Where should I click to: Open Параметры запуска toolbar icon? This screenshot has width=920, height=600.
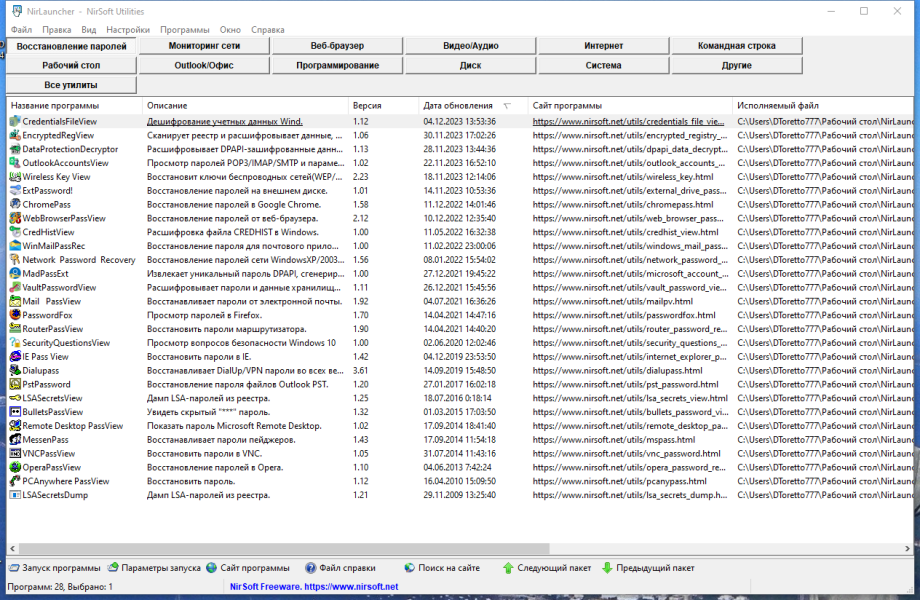point(113,568)
